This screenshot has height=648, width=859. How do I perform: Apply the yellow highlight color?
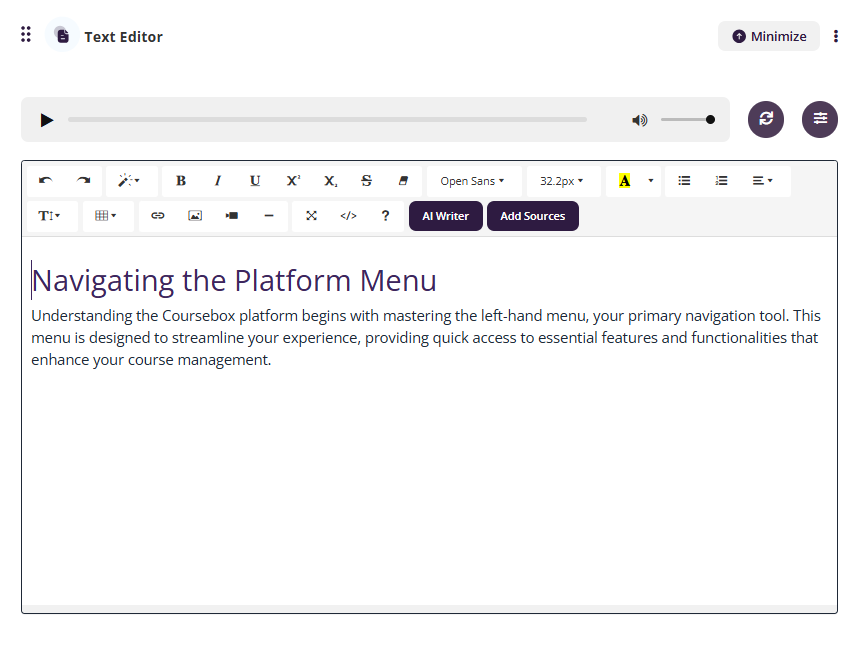[x=625, y=181]
